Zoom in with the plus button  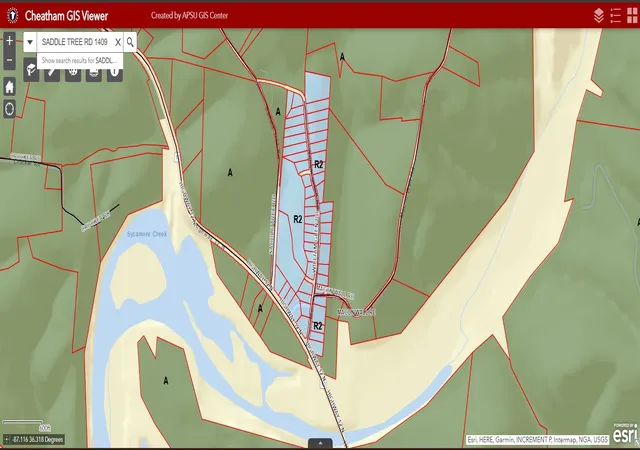click(9, 41)
